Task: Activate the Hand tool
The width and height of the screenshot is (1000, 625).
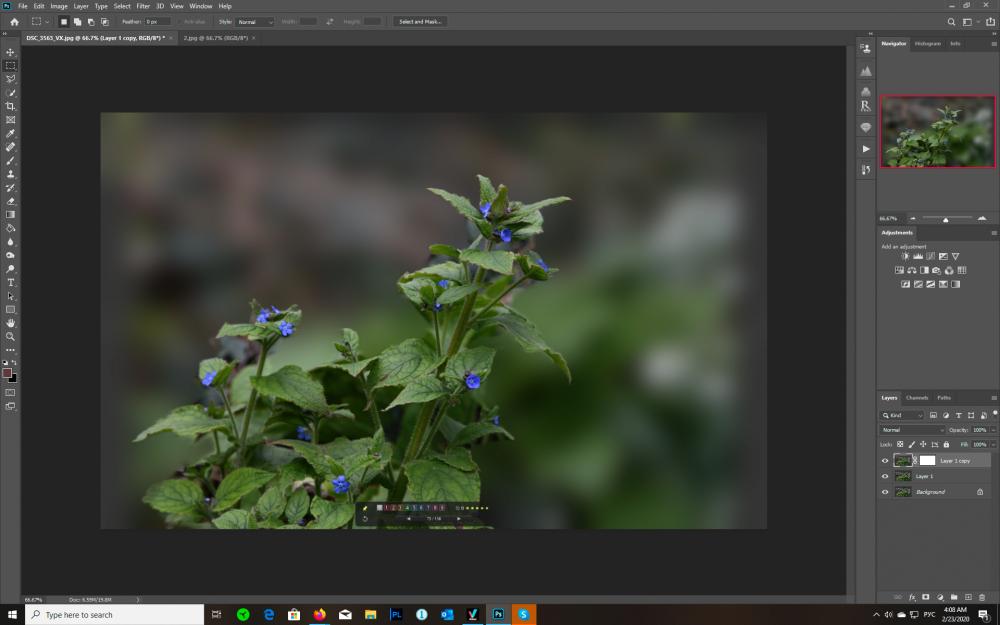Action: pos(10,323)
